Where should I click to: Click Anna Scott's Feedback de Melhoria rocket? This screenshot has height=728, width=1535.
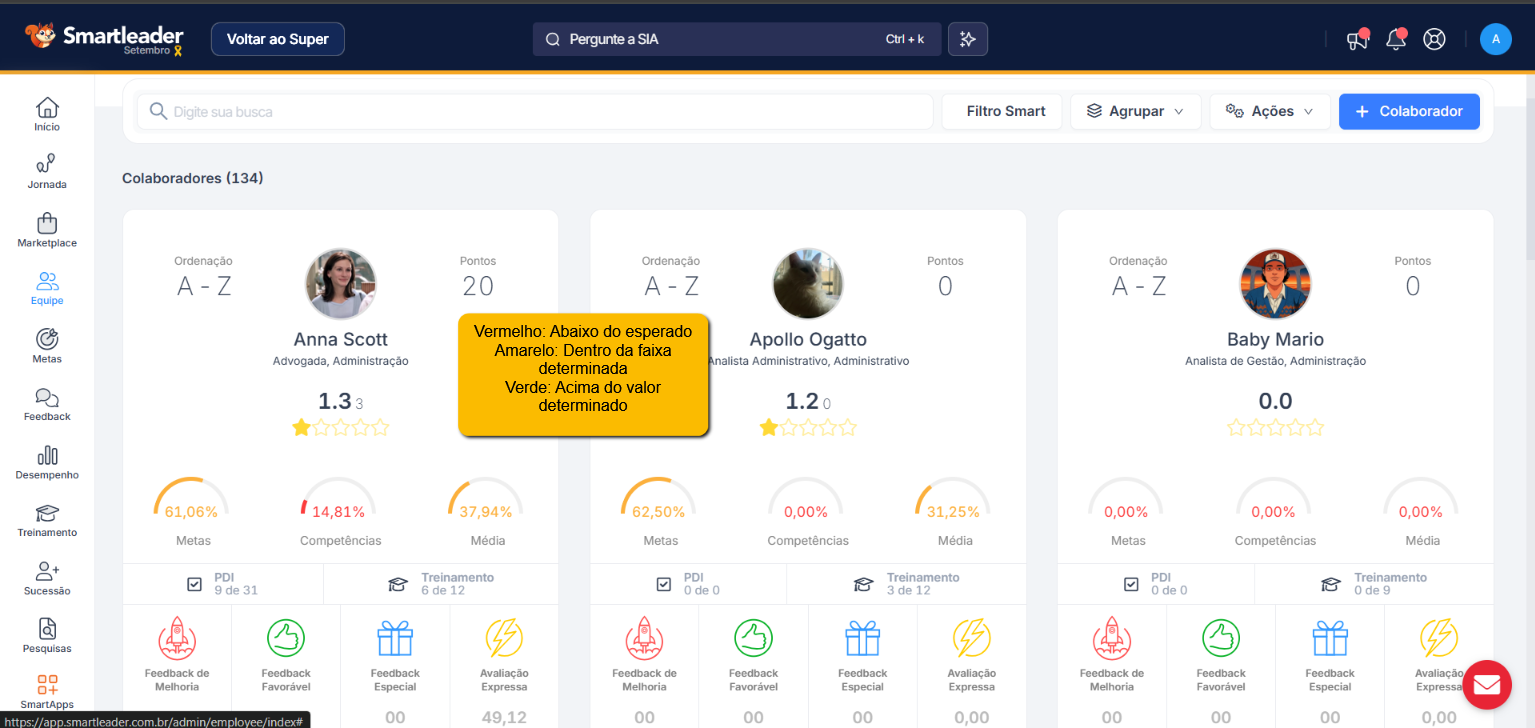[x=176, y=637]
